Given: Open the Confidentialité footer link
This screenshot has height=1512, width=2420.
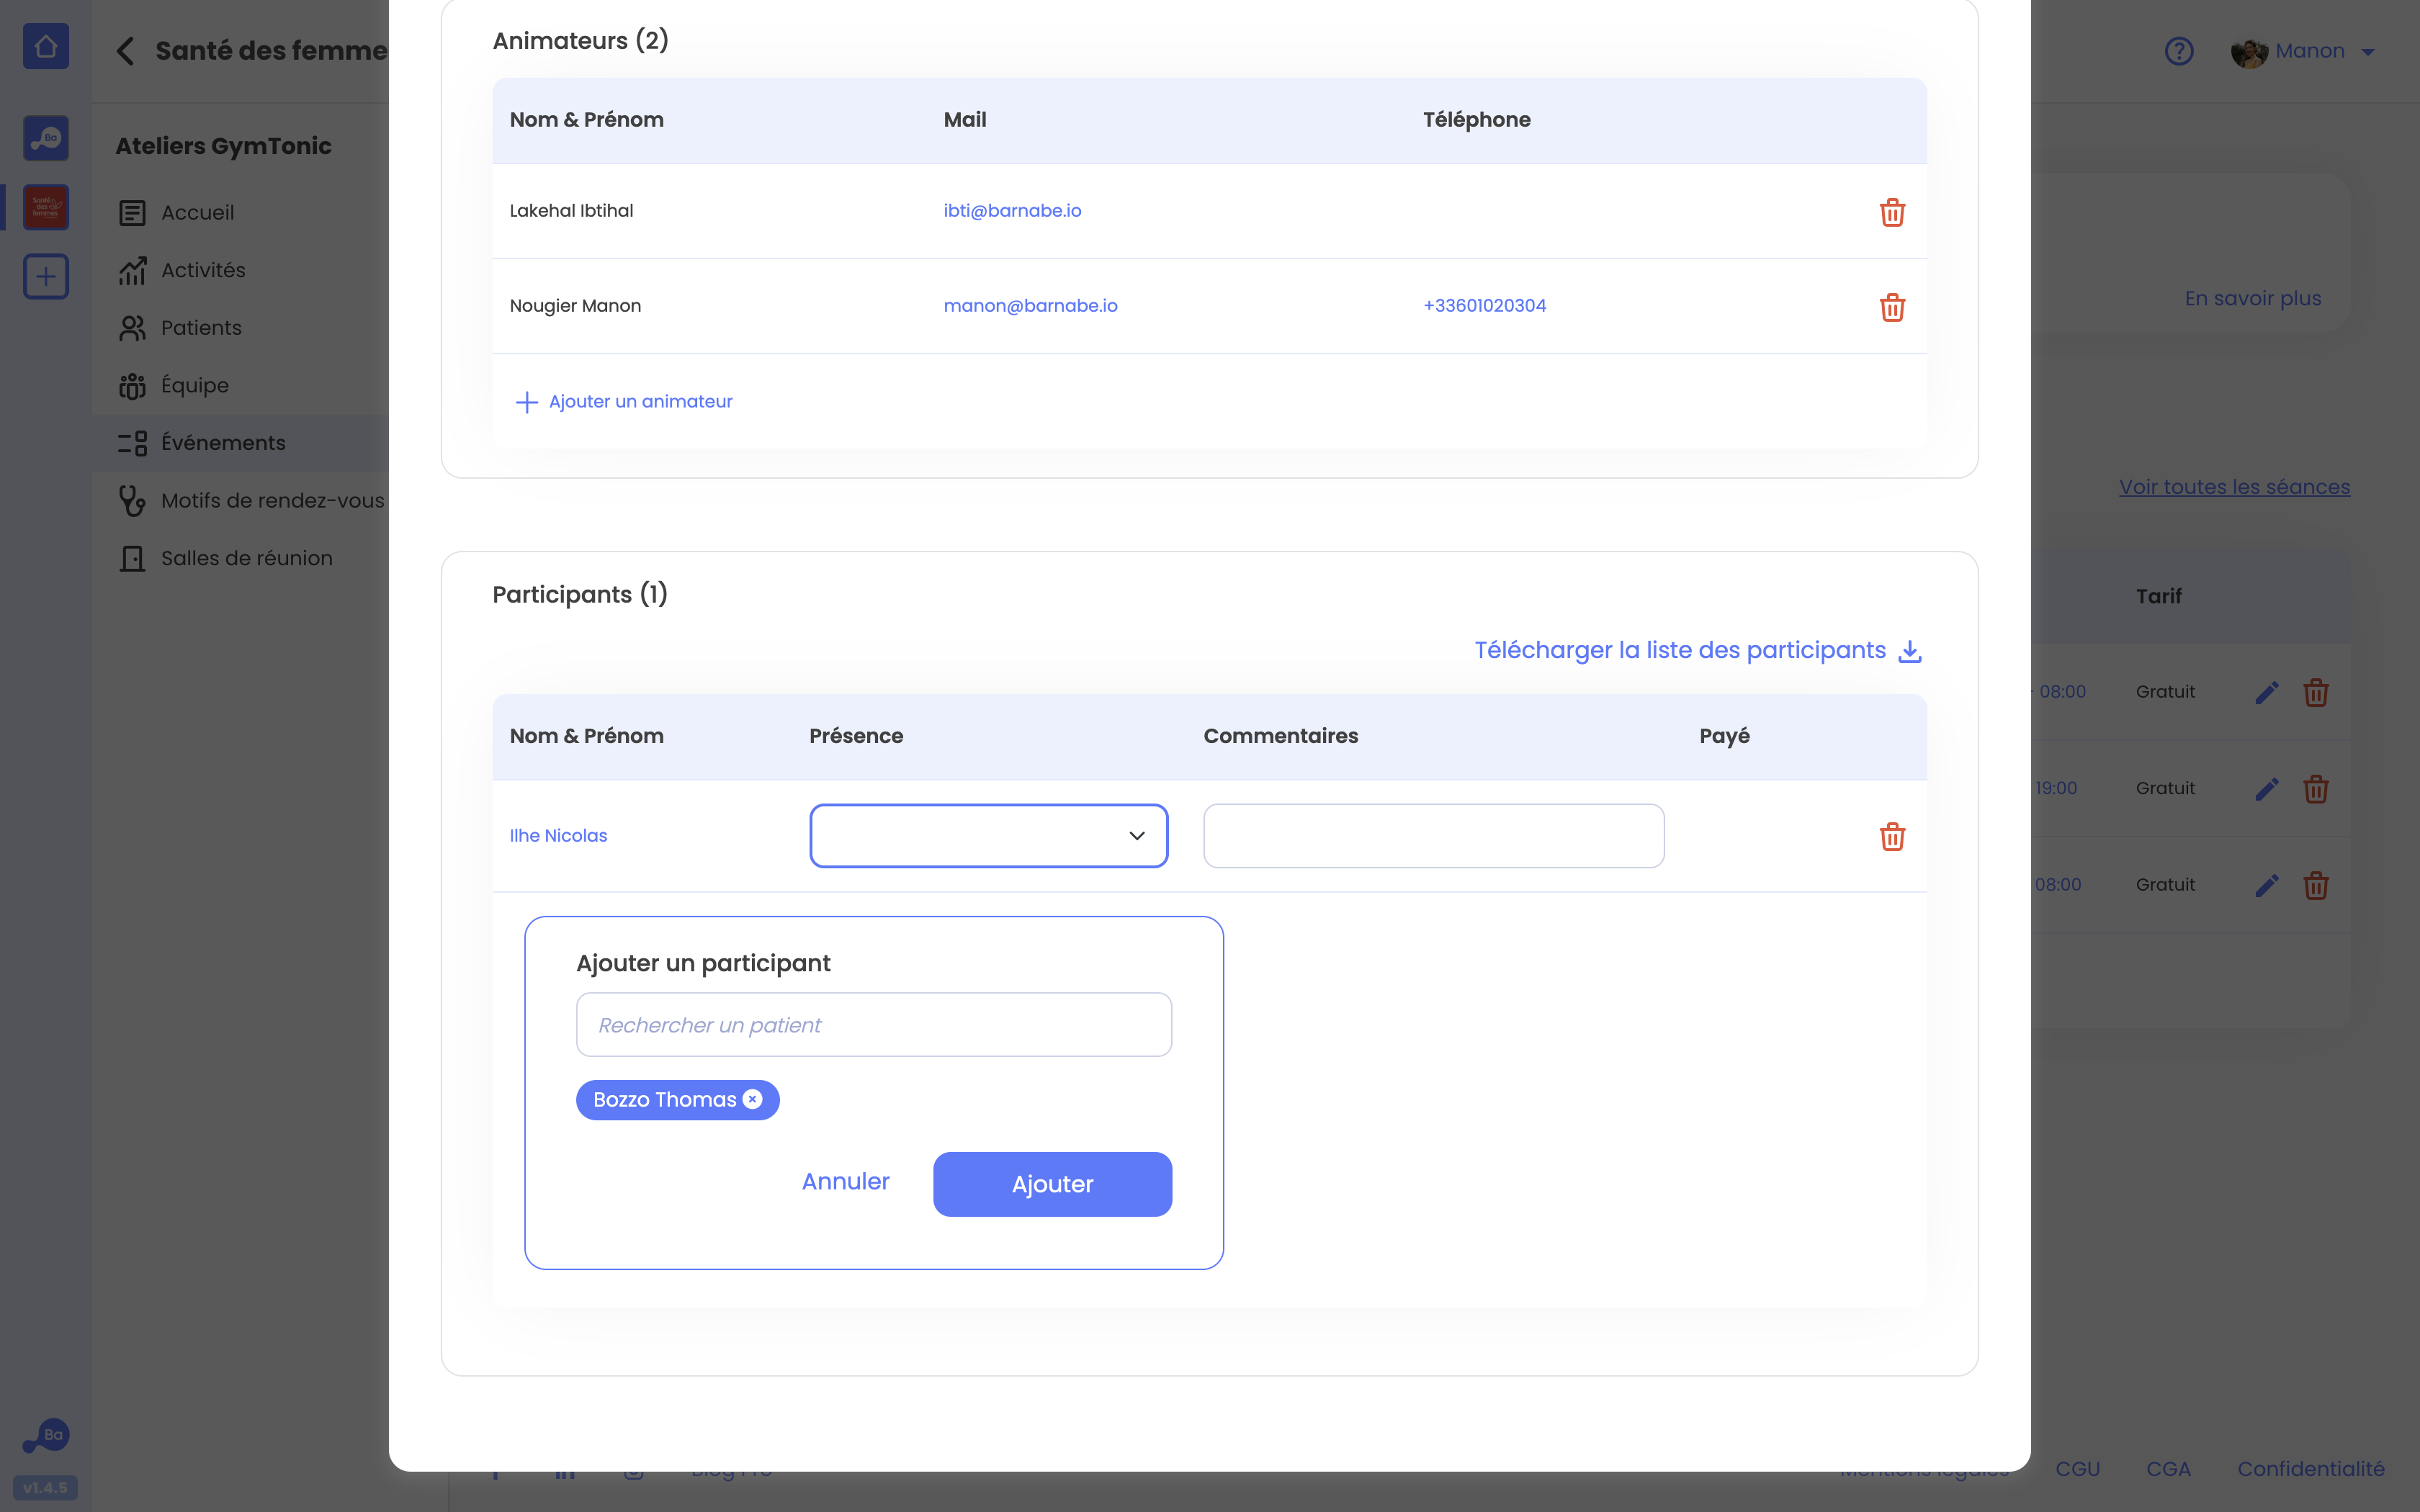Looking at the screenshot, I should pyautogui.click(x=2310, y=1469).
